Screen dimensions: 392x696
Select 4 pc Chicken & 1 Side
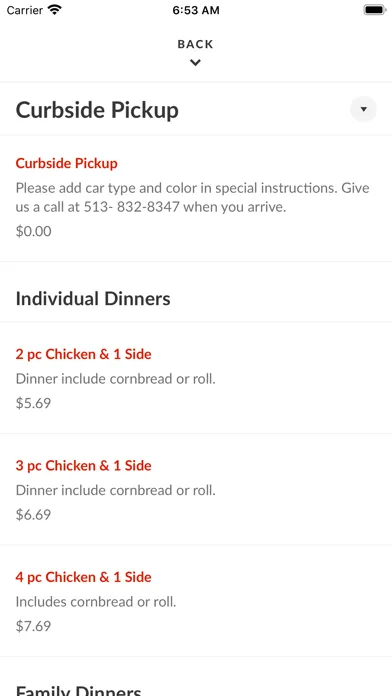pyautogui.click(x=83, y=577)
